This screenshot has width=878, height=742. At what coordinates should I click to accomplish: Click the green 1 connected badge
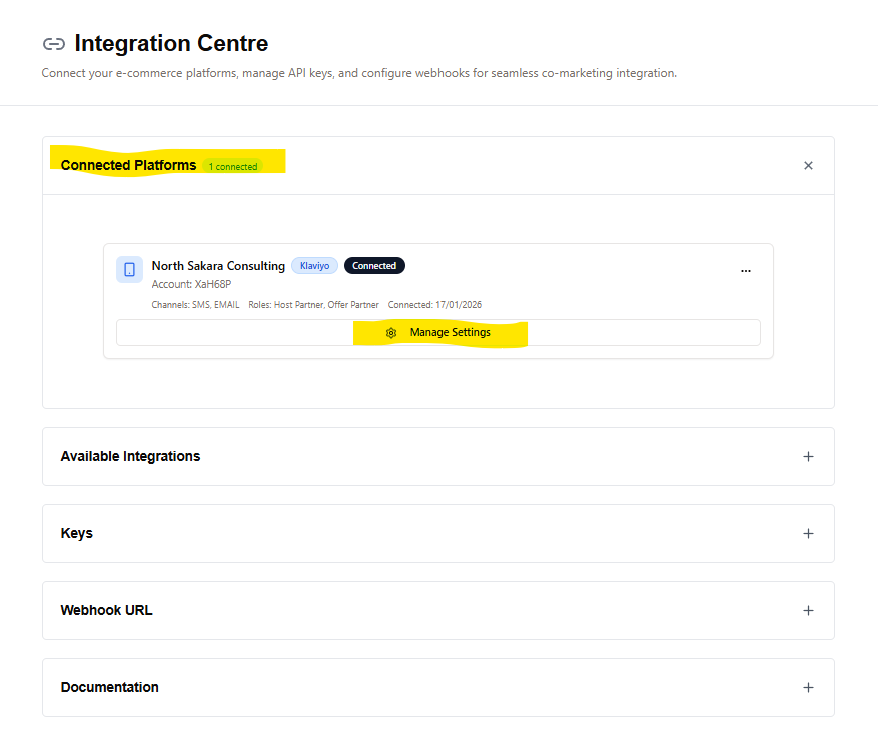[x=233, y=166]
